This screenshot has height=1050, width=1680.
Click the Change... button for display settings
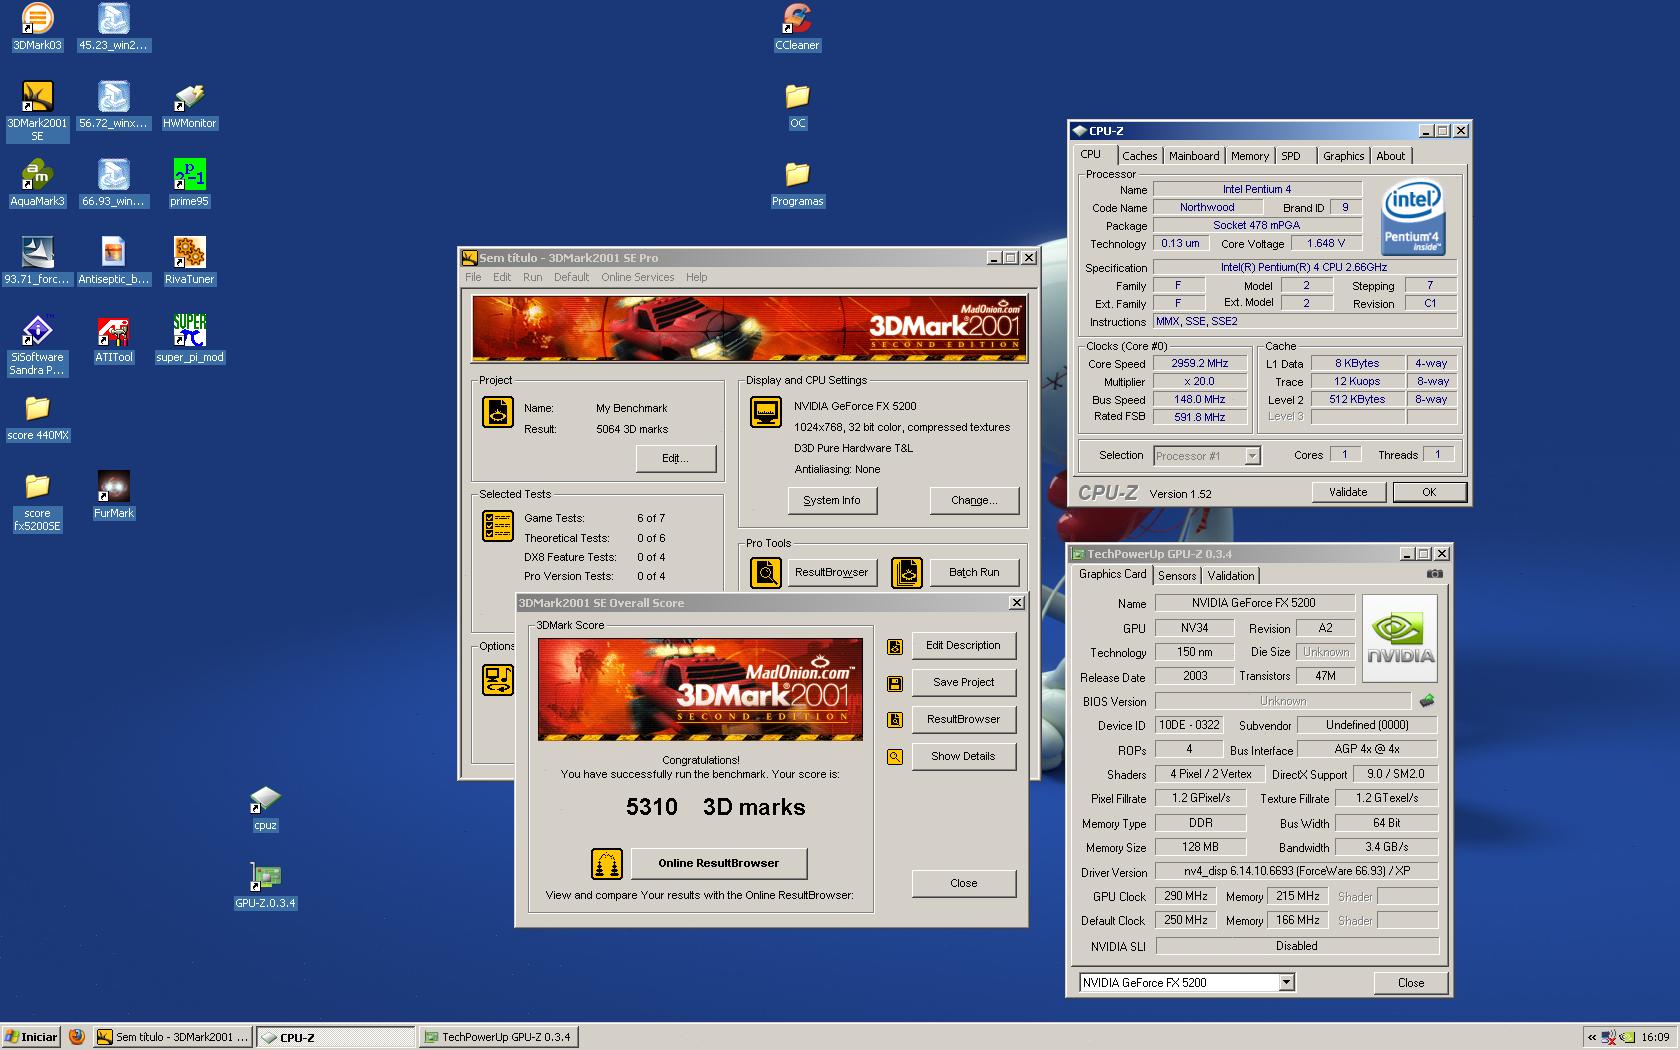tap(974, 500)
